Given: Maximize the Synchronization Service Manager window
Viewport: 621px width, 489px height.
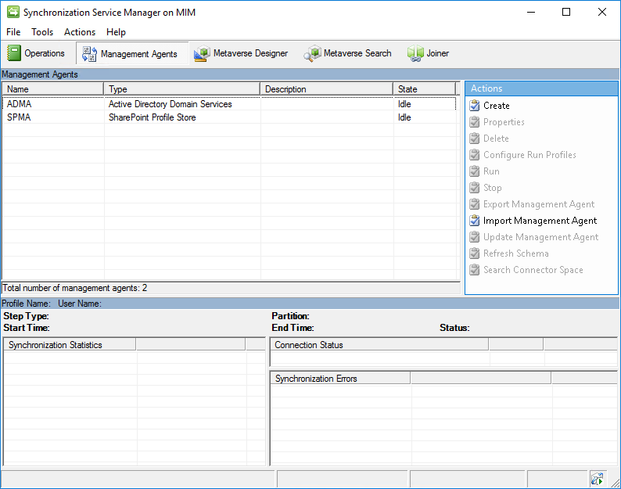Looking at the screenshot, I should (566, 12).
